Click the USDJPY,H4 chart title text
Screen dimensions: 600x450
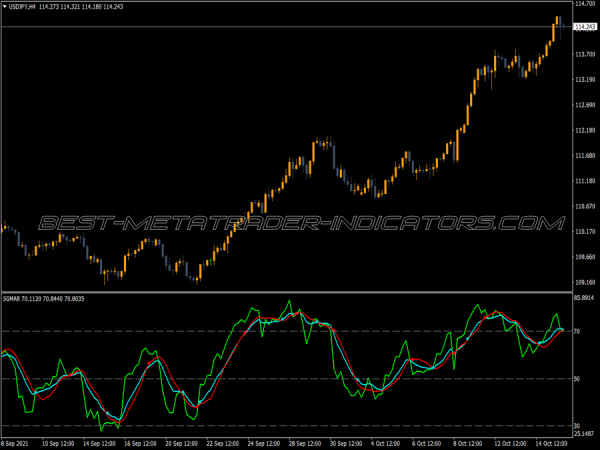[x=22, y=7]
